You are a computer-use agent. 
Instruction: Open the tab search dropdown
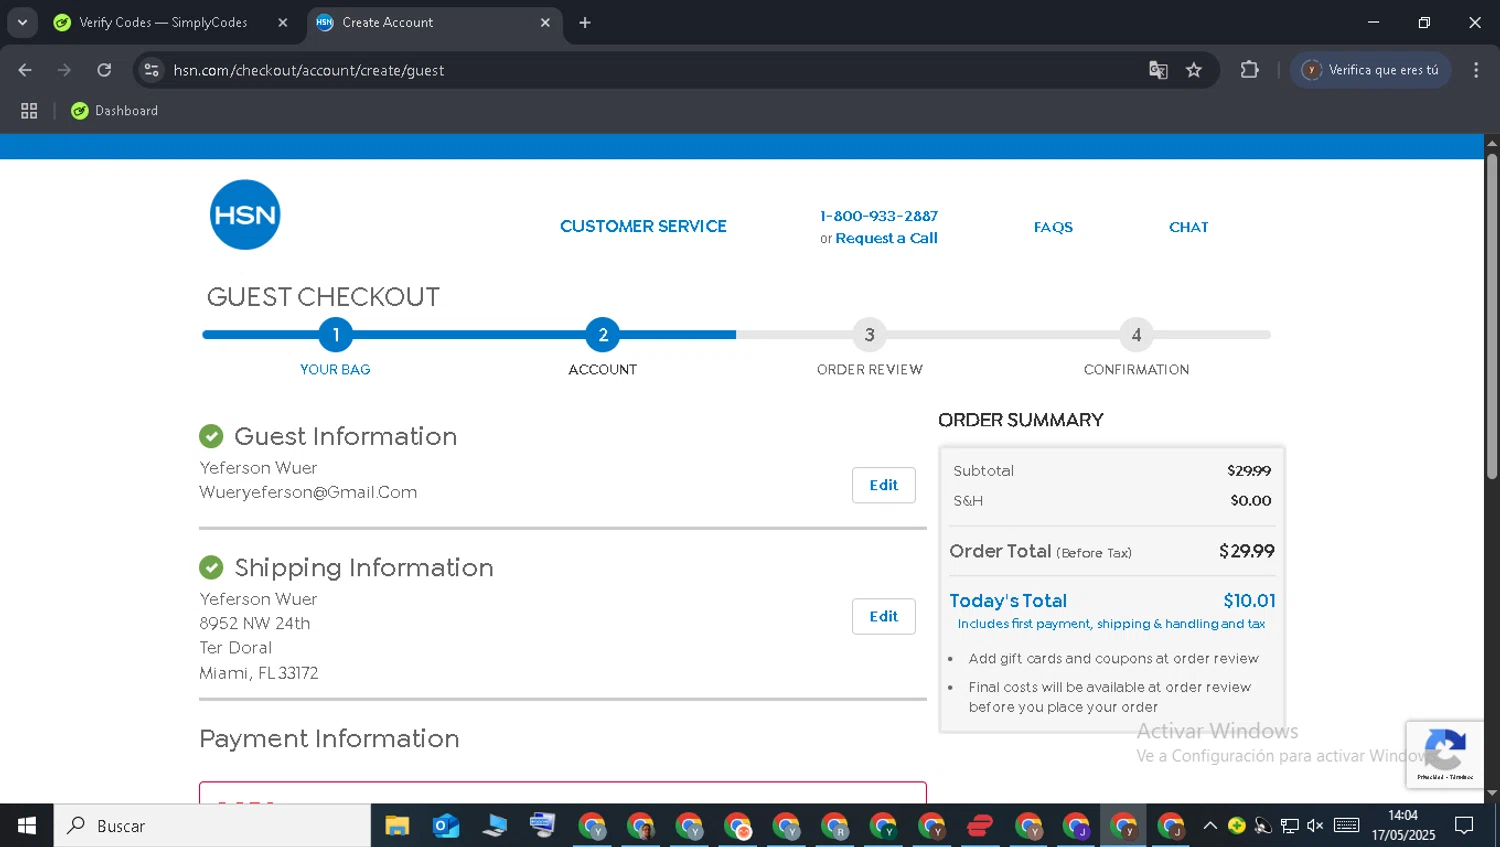point(22,22)
